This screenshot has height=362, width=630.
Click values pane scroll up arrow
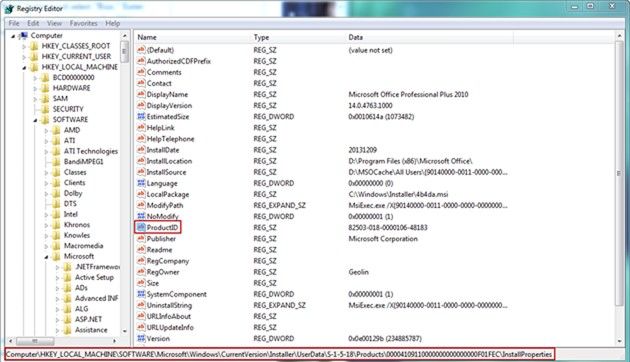tap(619, 36)
